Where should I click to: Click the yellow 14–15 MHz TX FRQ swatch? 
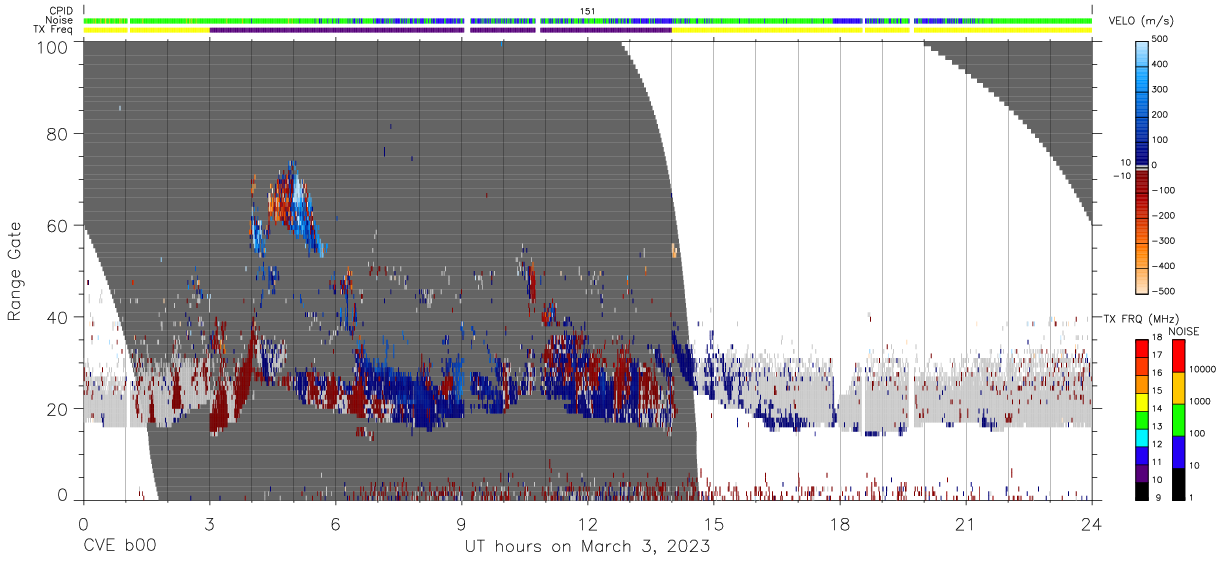(x=1142, y=400)
